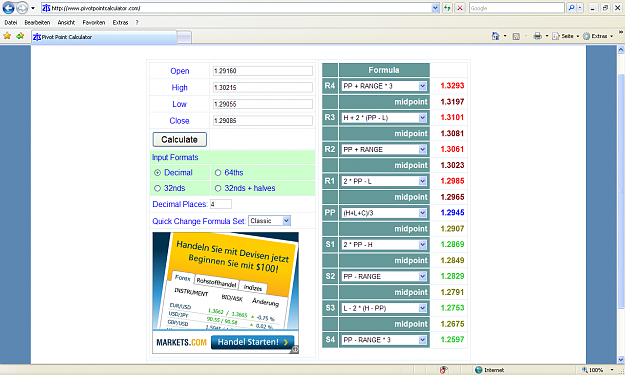Select the 32nds + halves format

click(x=218, y=188)
